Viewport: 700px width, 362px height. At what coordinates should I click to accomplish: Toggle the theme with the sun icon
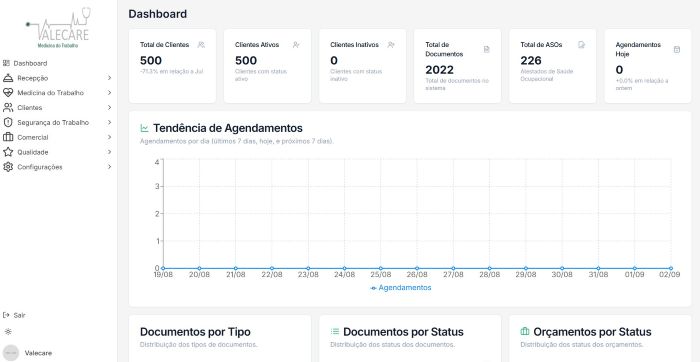pos(8,332)
